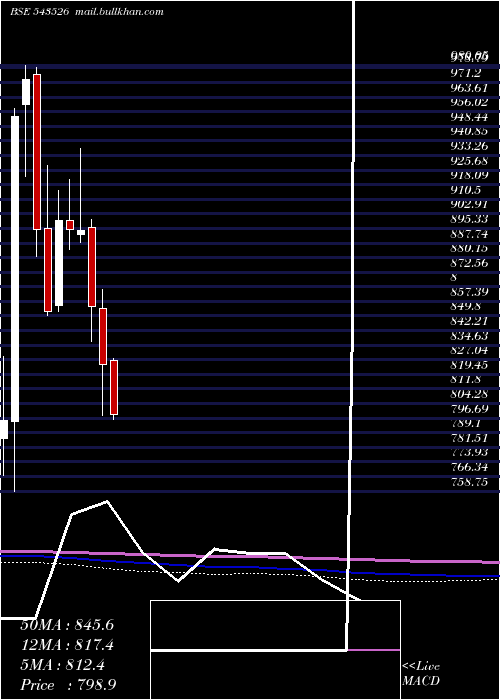Click the 971.2 price axis label

(x=466, y=73)
